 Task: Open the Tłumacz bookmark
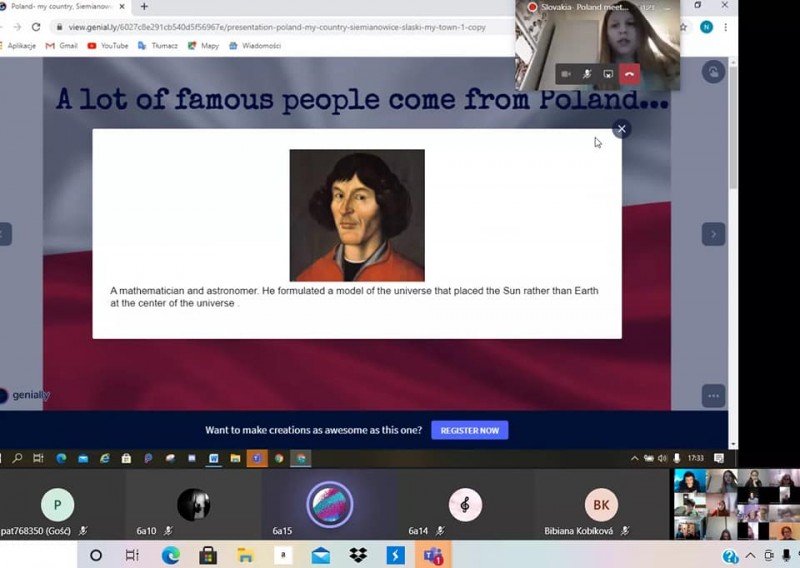[158, 45]
